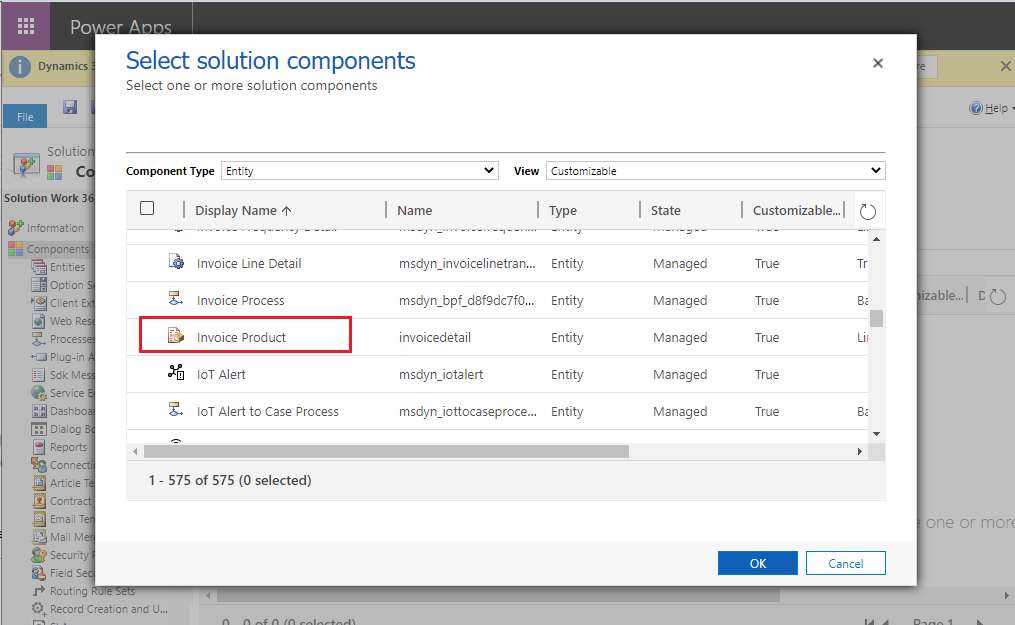Click the vertical scrollbar thumb in grid

tap(876, 318)
